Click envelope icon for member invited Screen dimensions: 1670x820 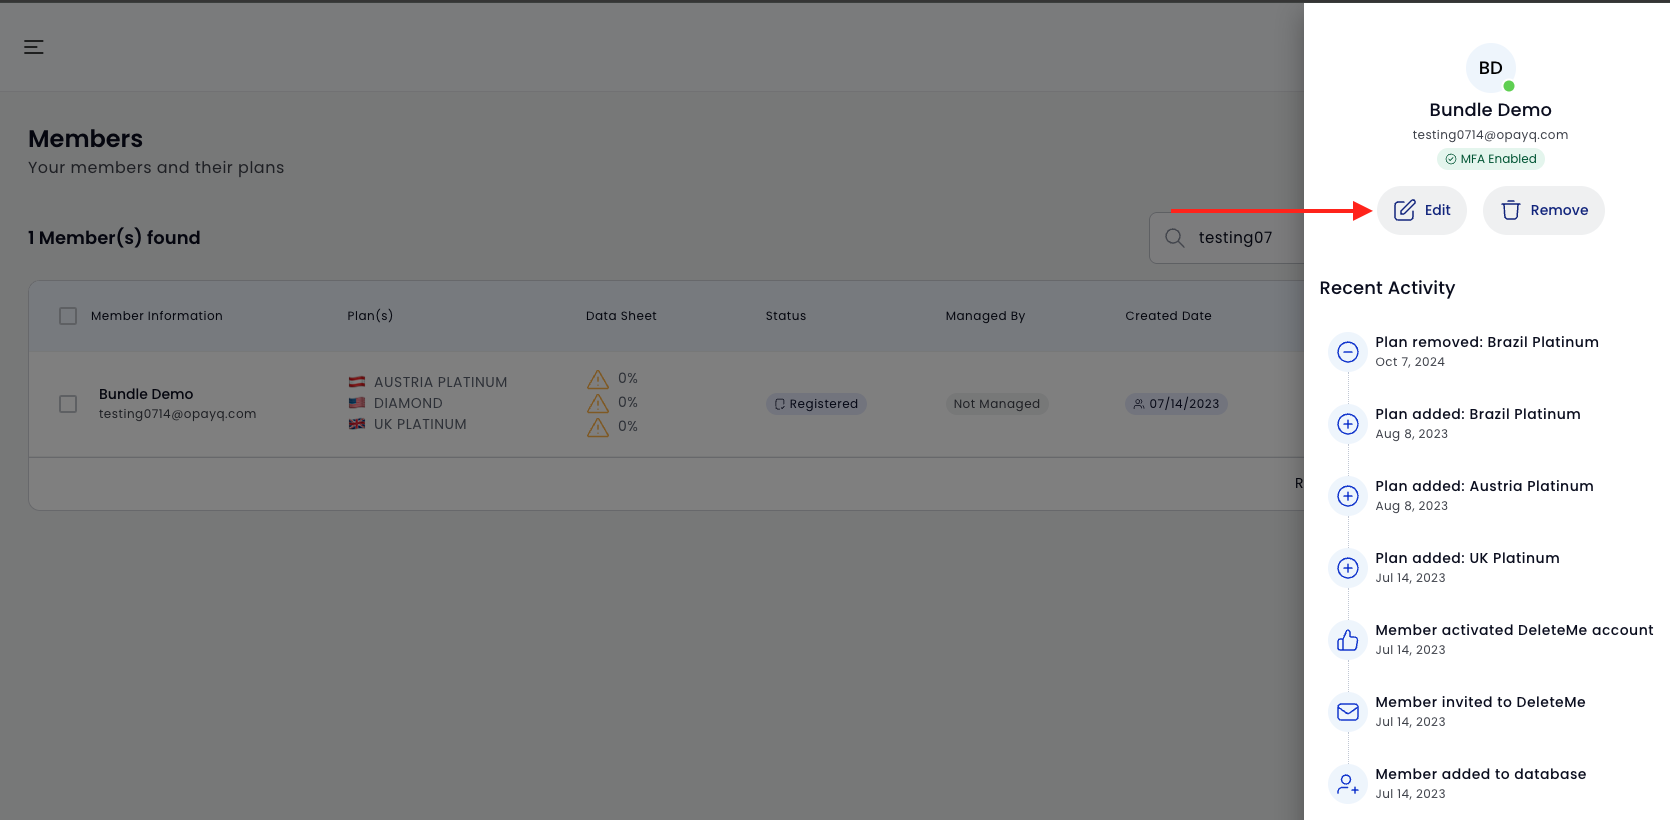[1348, 712]
